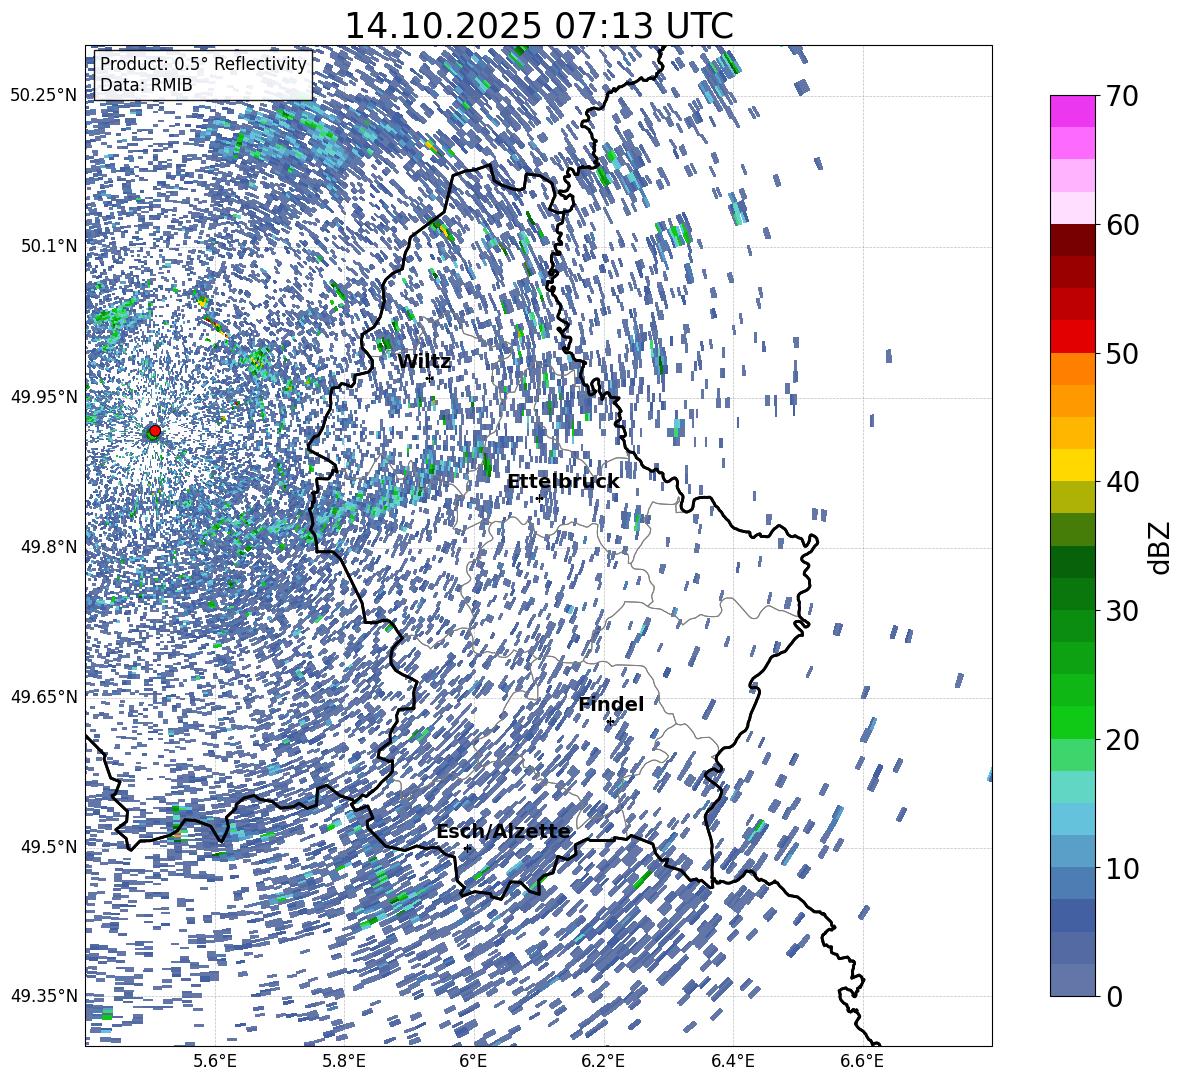This screenshot has height=1081, width=1184.
Task: Click the Esch/Alzette location cross marker
Action: (467, 848)
